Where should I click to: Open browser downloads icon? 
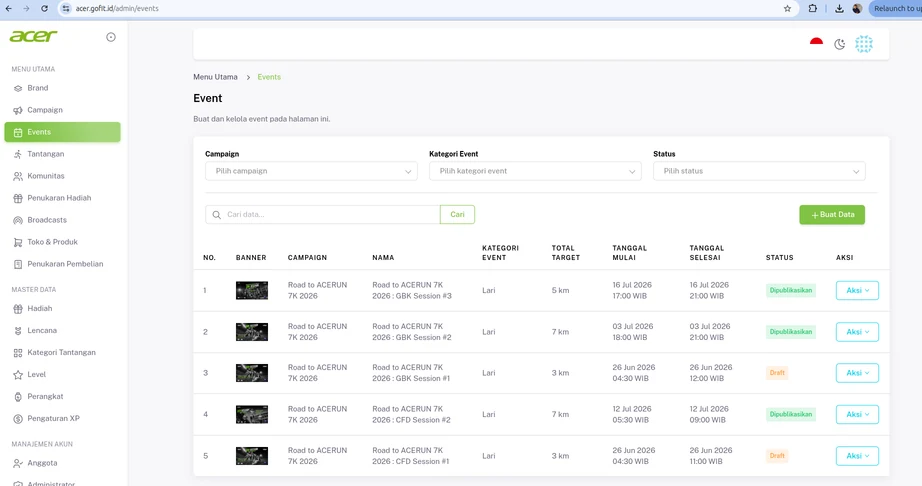(839, 8)
